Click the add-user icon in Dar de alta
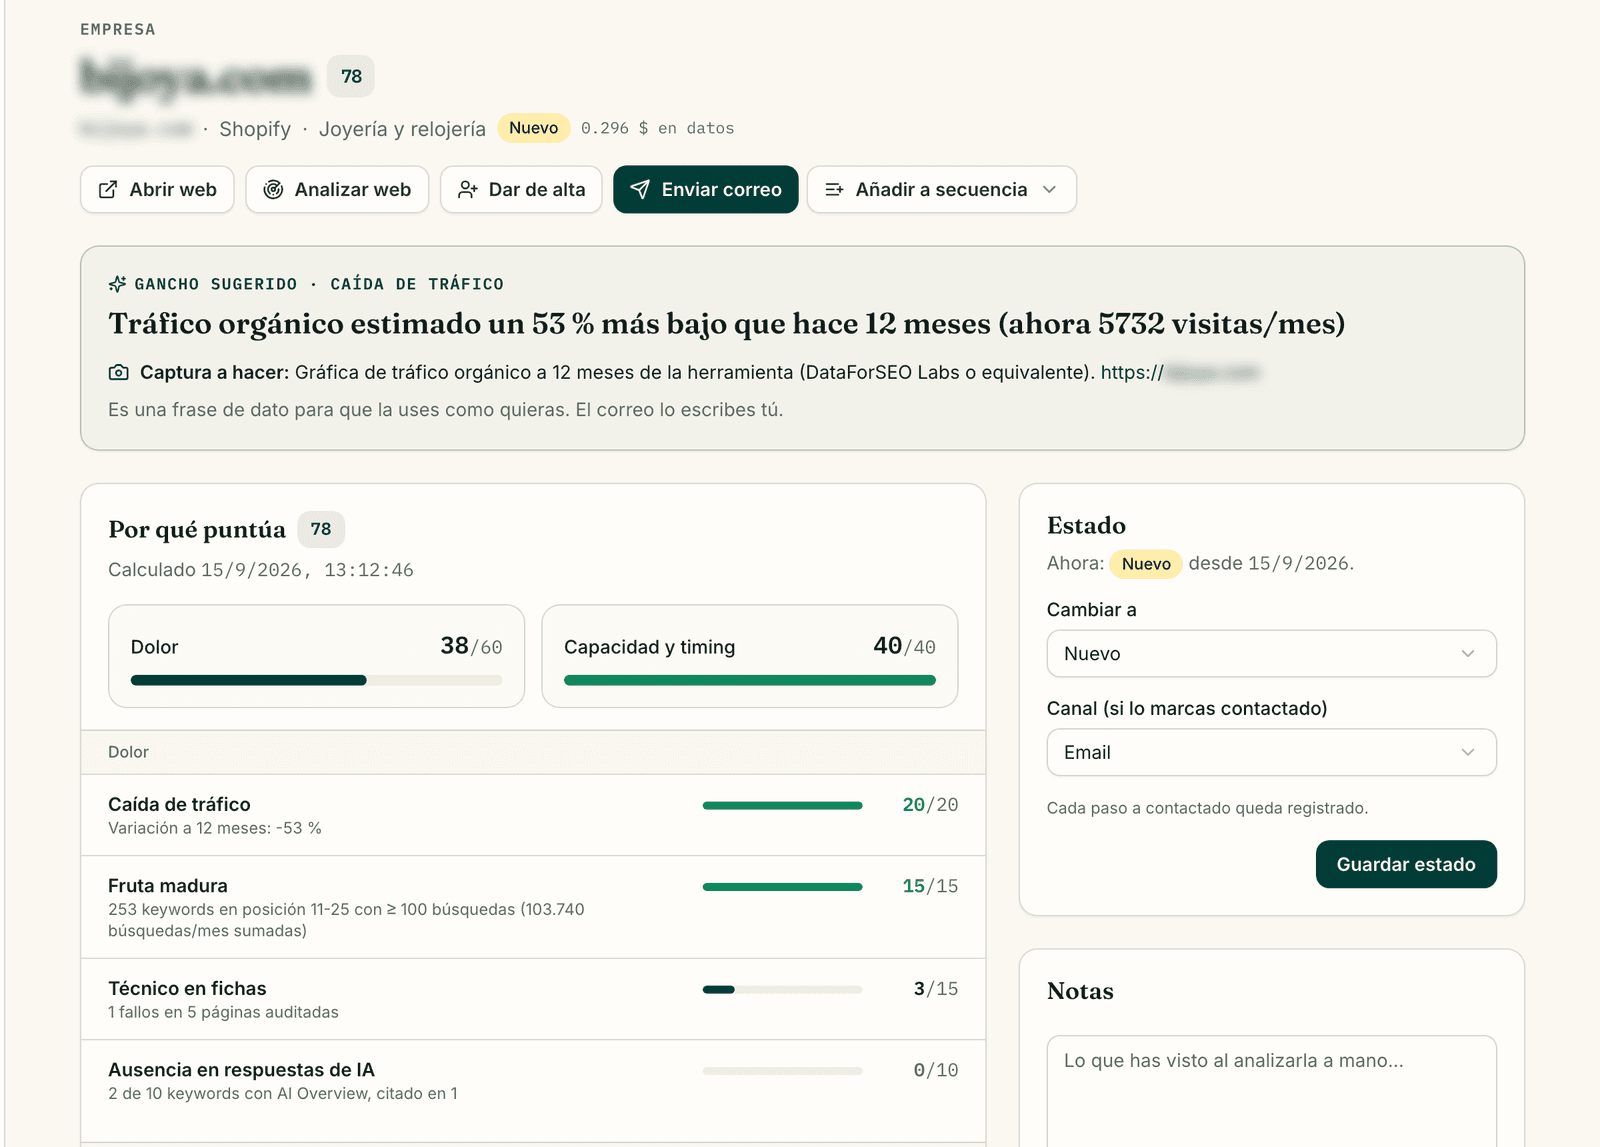Image resolution: width=1600 pixels, height=1147 pixels. pos(467,190)
